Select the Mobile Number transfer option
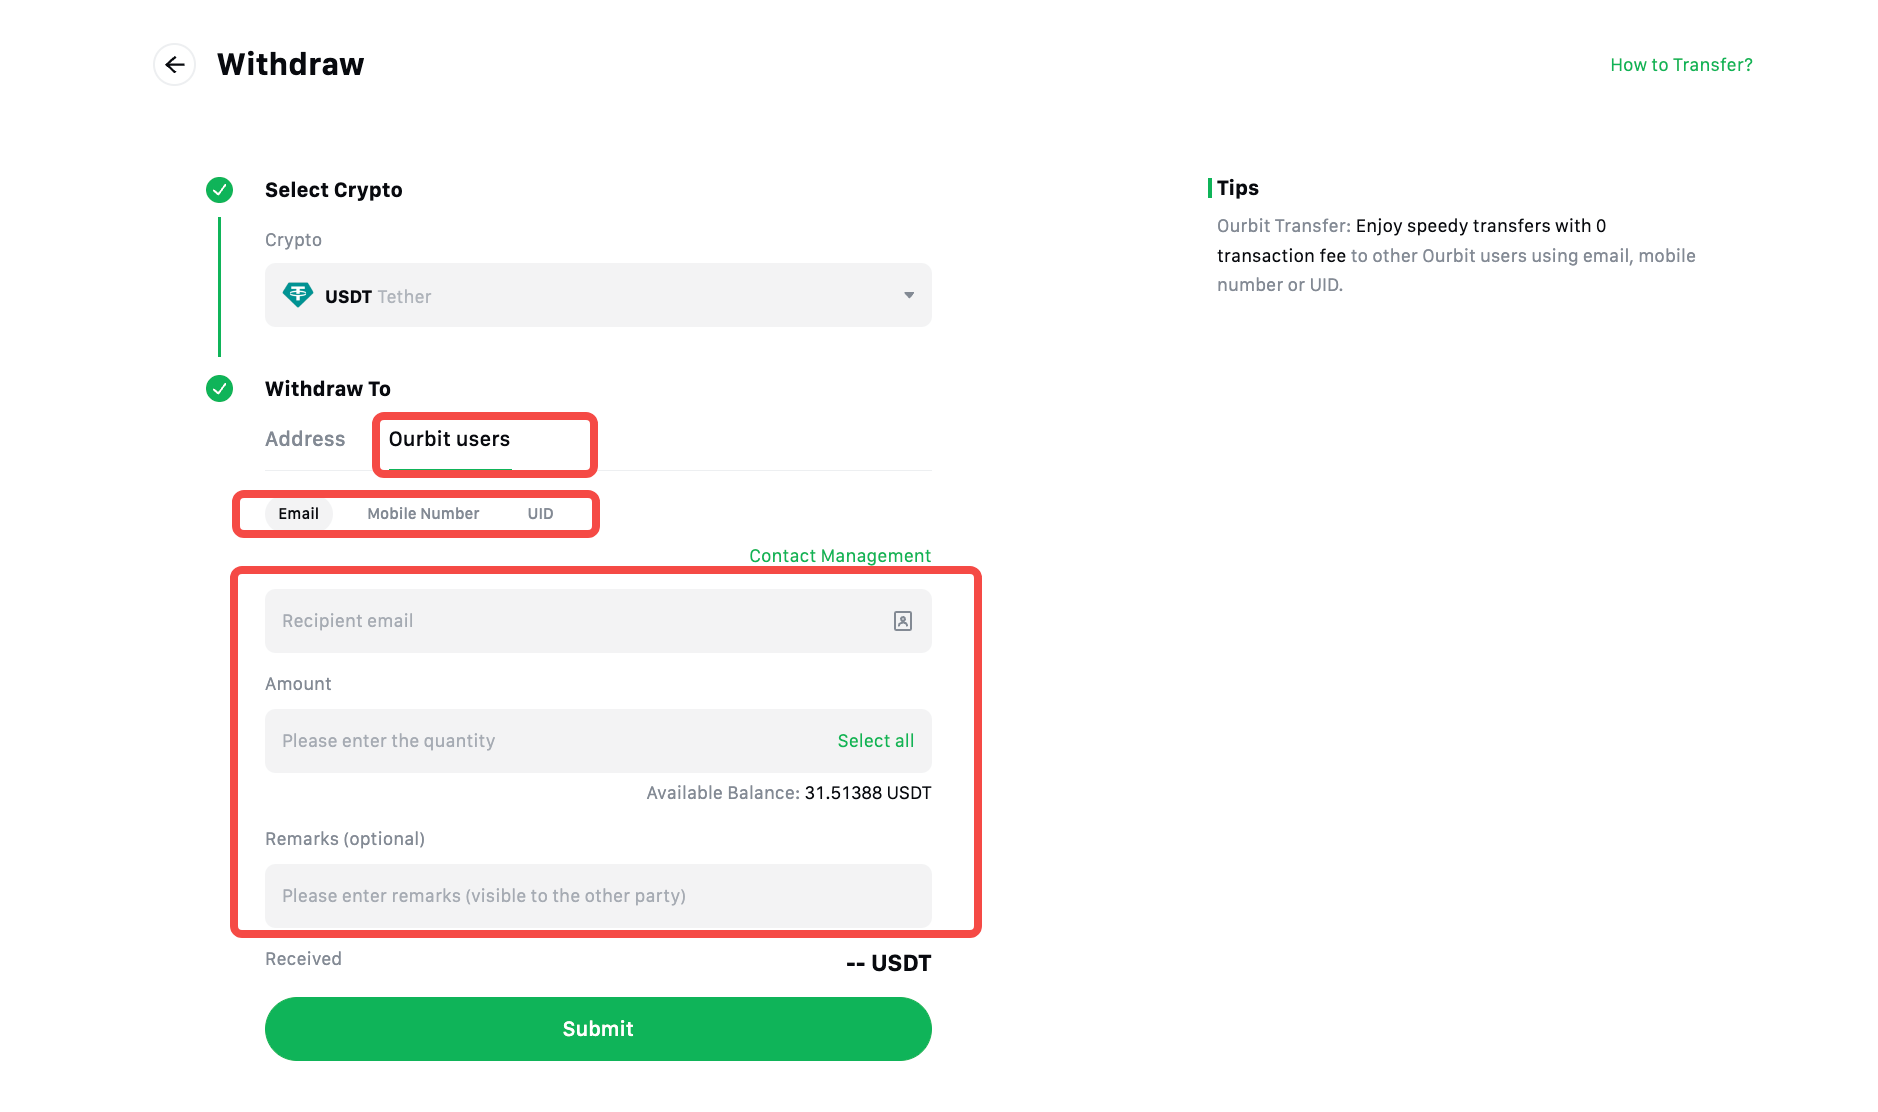 [x=423, y=514]
